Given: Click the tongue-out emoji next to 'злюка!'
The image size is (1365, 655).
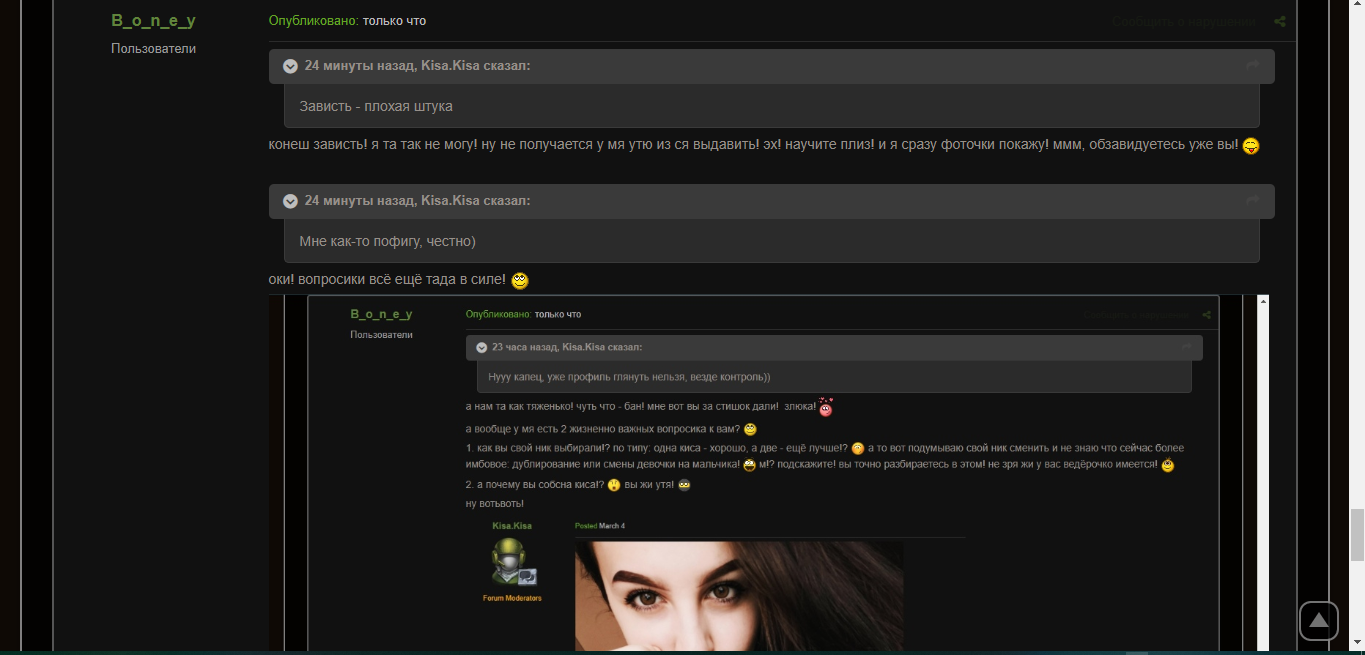Looking at the screenshot, I should click(x=824, y=406).
